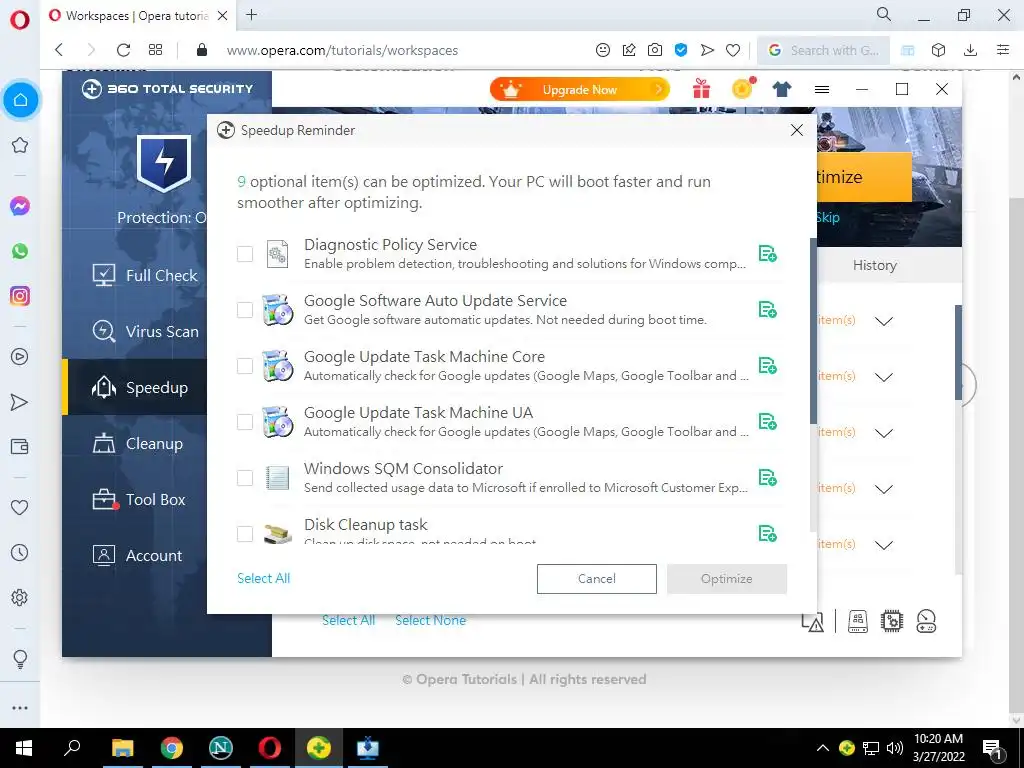Open Opera settings gear in sidebar

click(x=20, y=598)
